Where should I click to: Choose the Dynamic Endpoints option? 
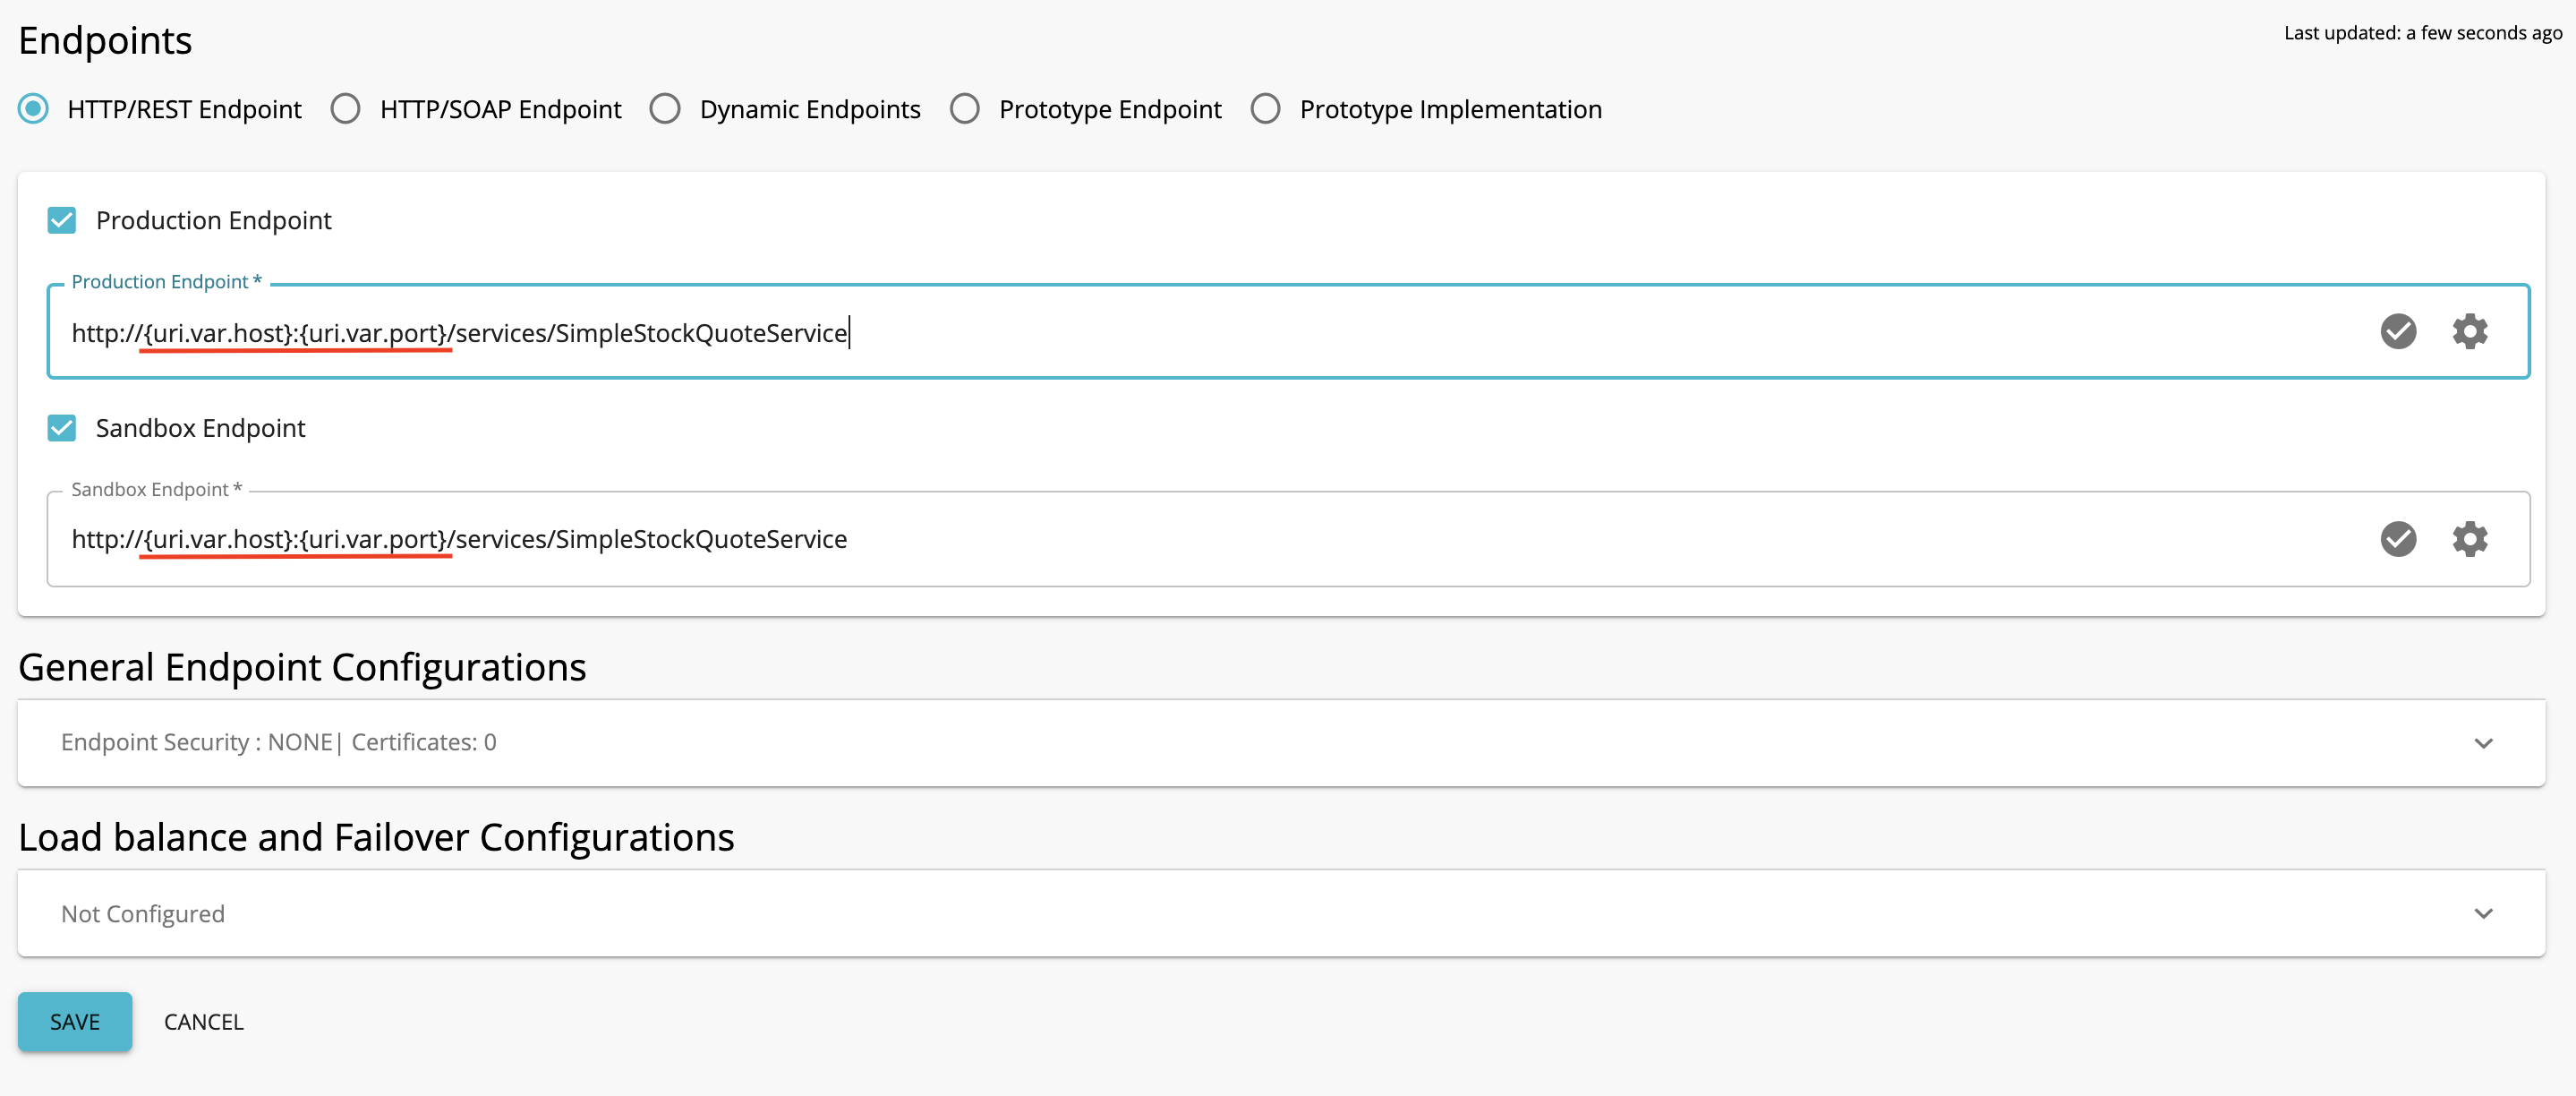pos(665,109)
